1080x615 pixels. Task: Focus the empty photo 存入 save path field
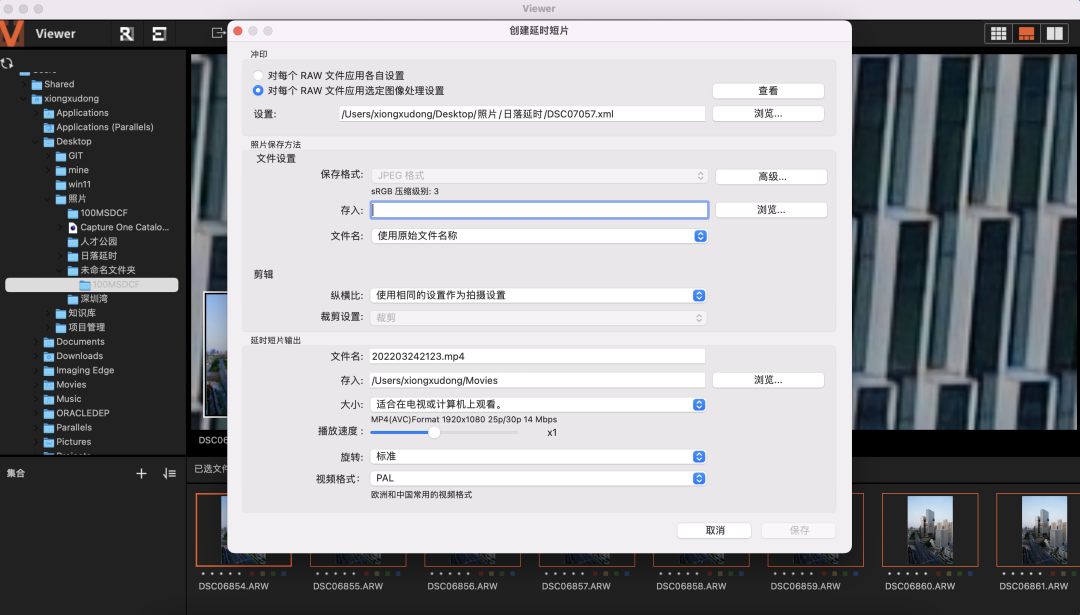click(539, 210)
